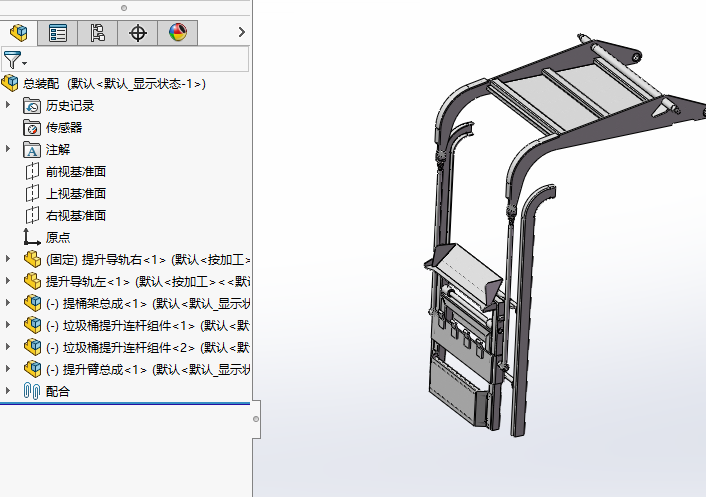This screenshot has width=706, height=497.
Task: Click the 右视基准面 plane icon
Action: click(x=32, y=216)
